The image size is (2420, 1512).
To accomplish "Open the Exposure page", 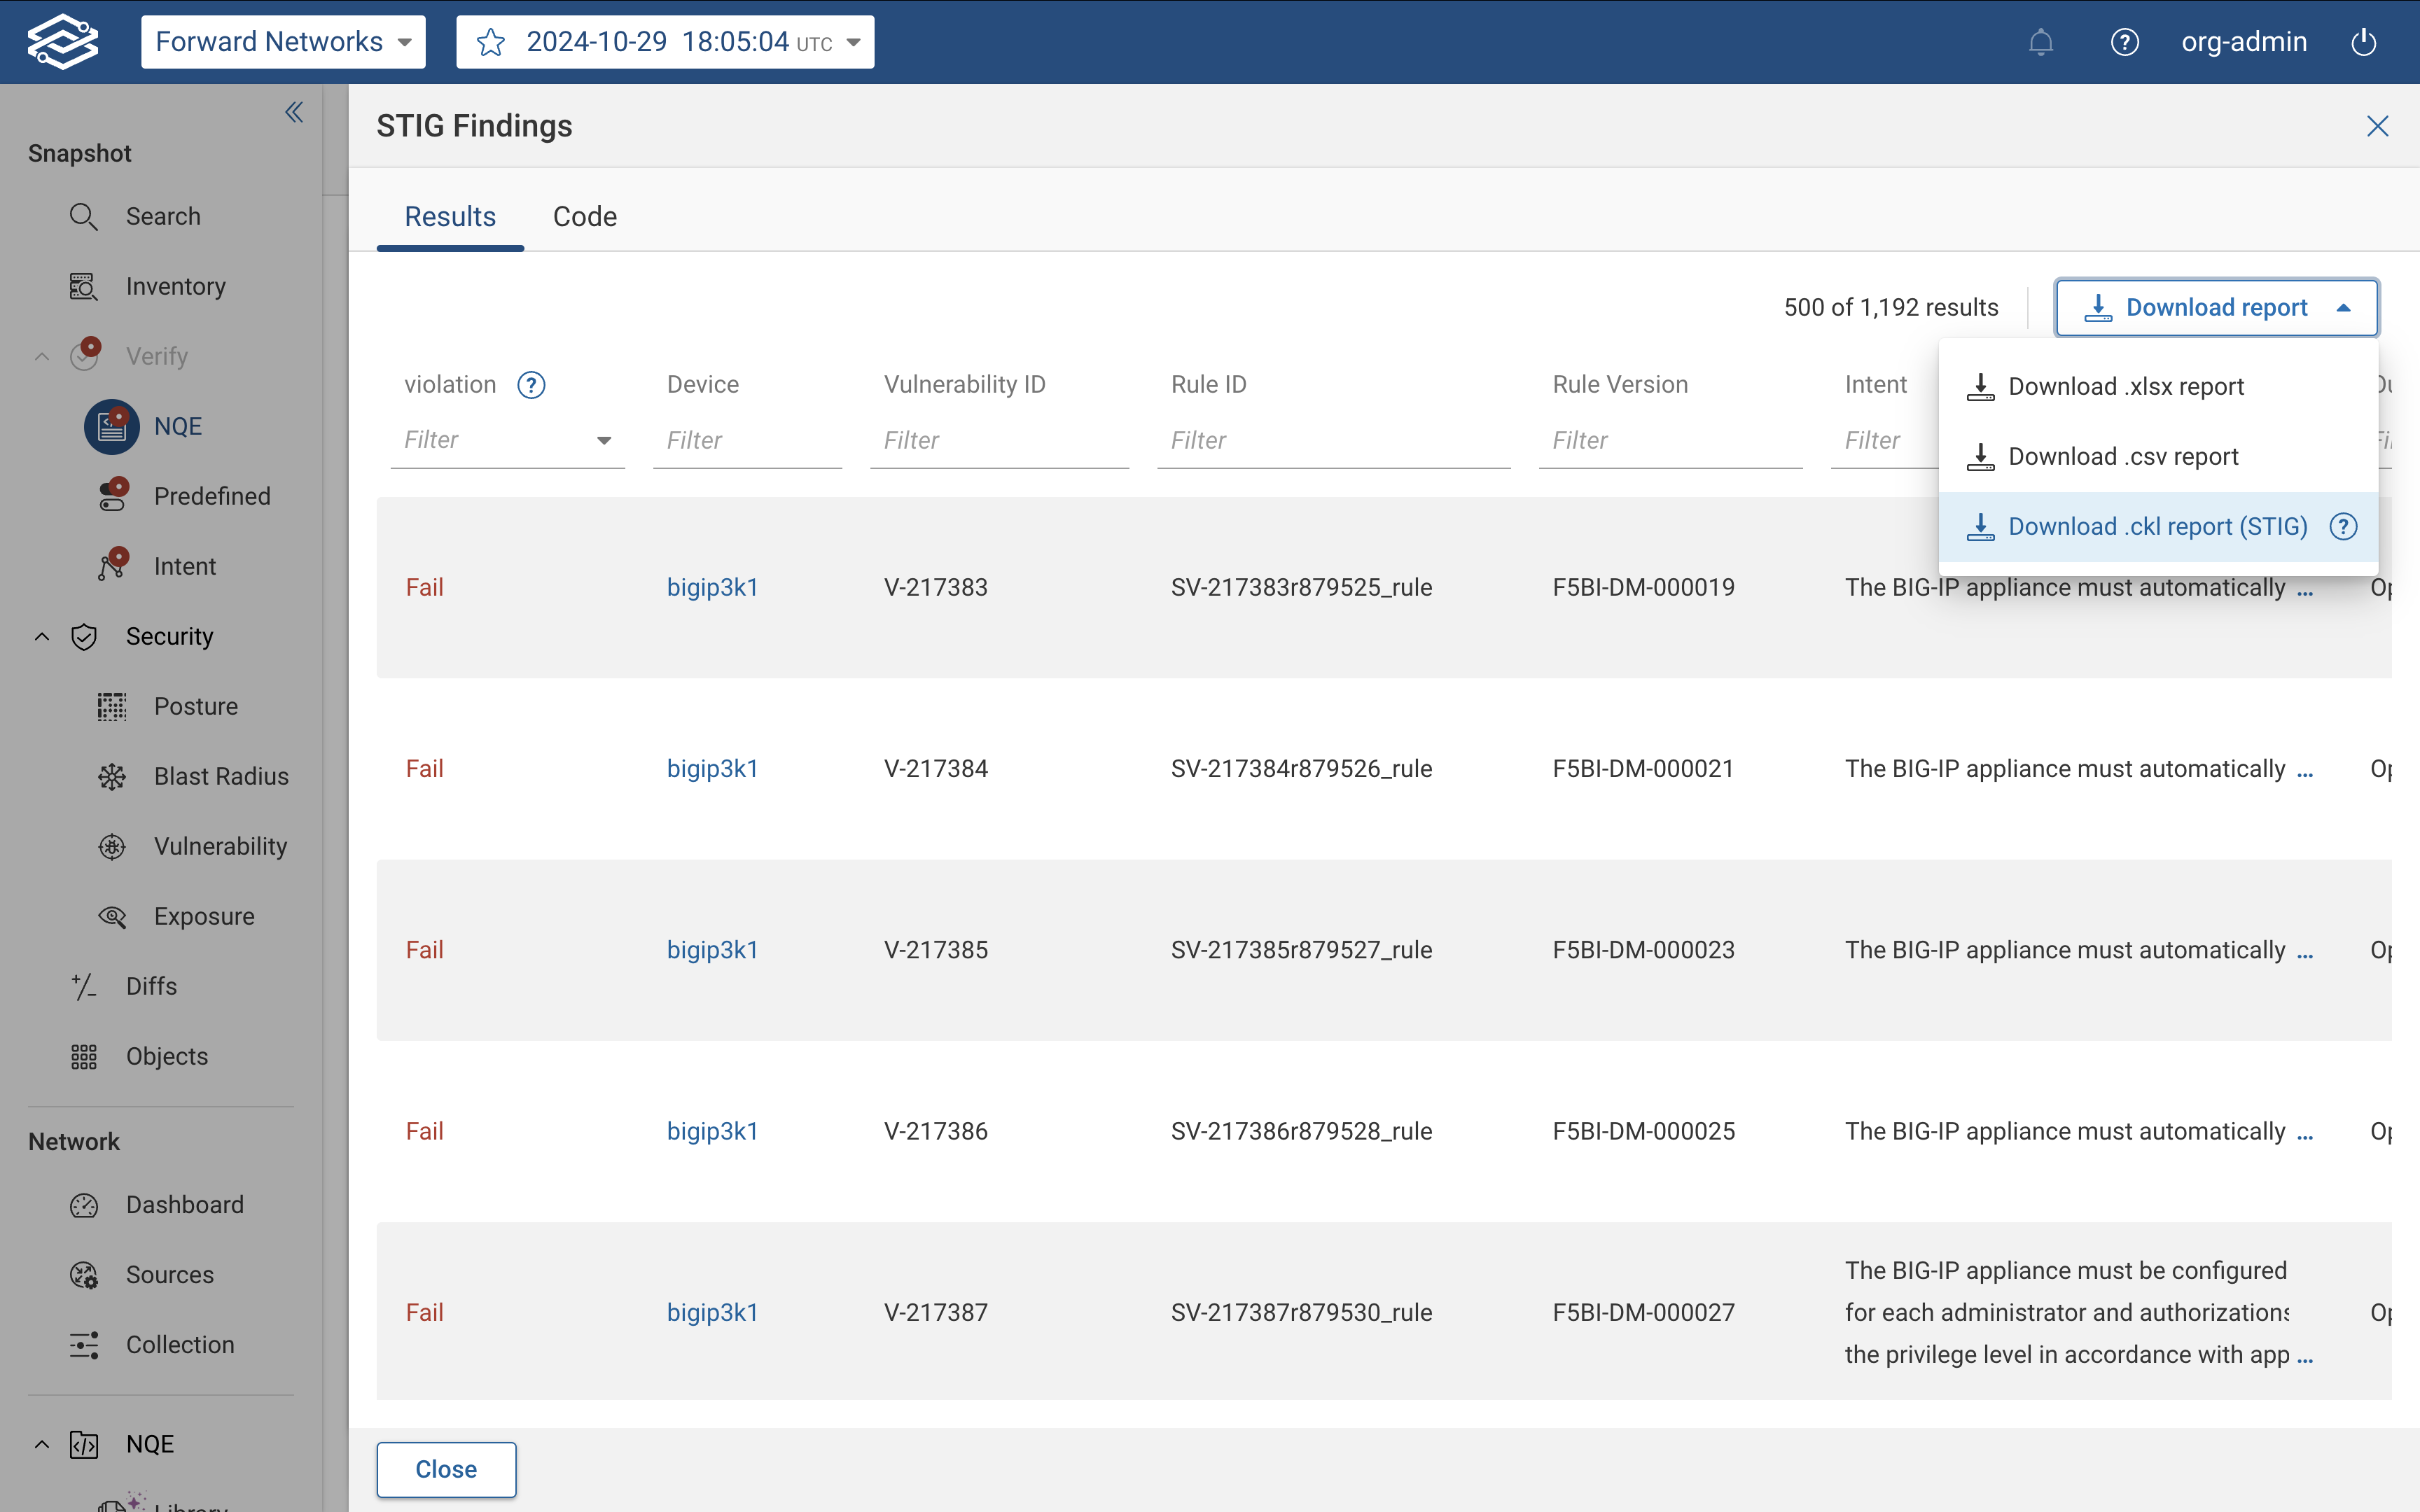I will (x=204, y=916).
